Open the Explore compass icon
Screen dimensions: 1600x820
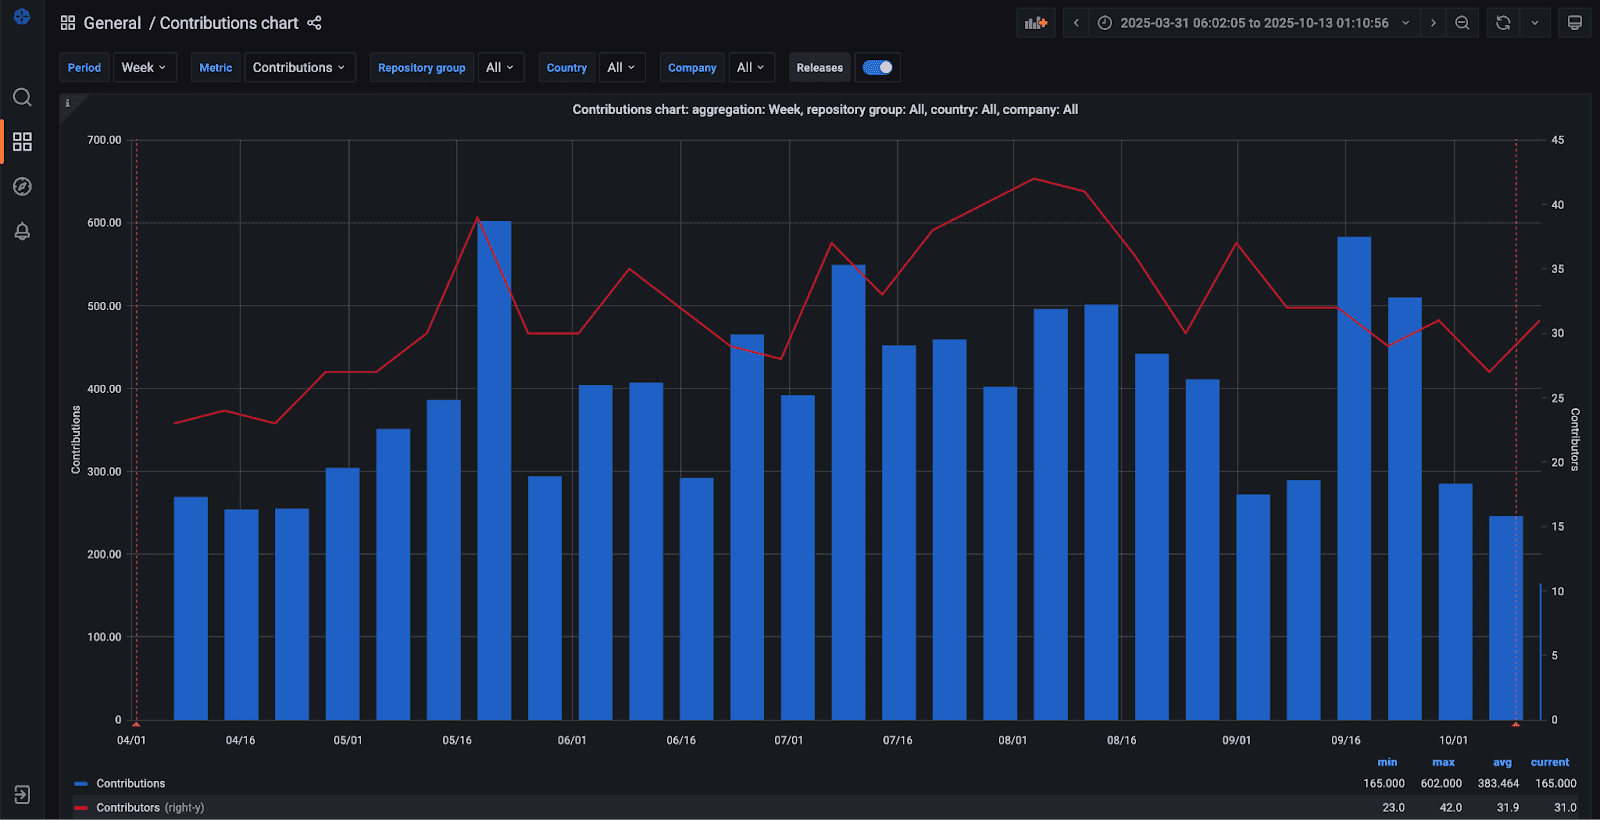[22, 187]
